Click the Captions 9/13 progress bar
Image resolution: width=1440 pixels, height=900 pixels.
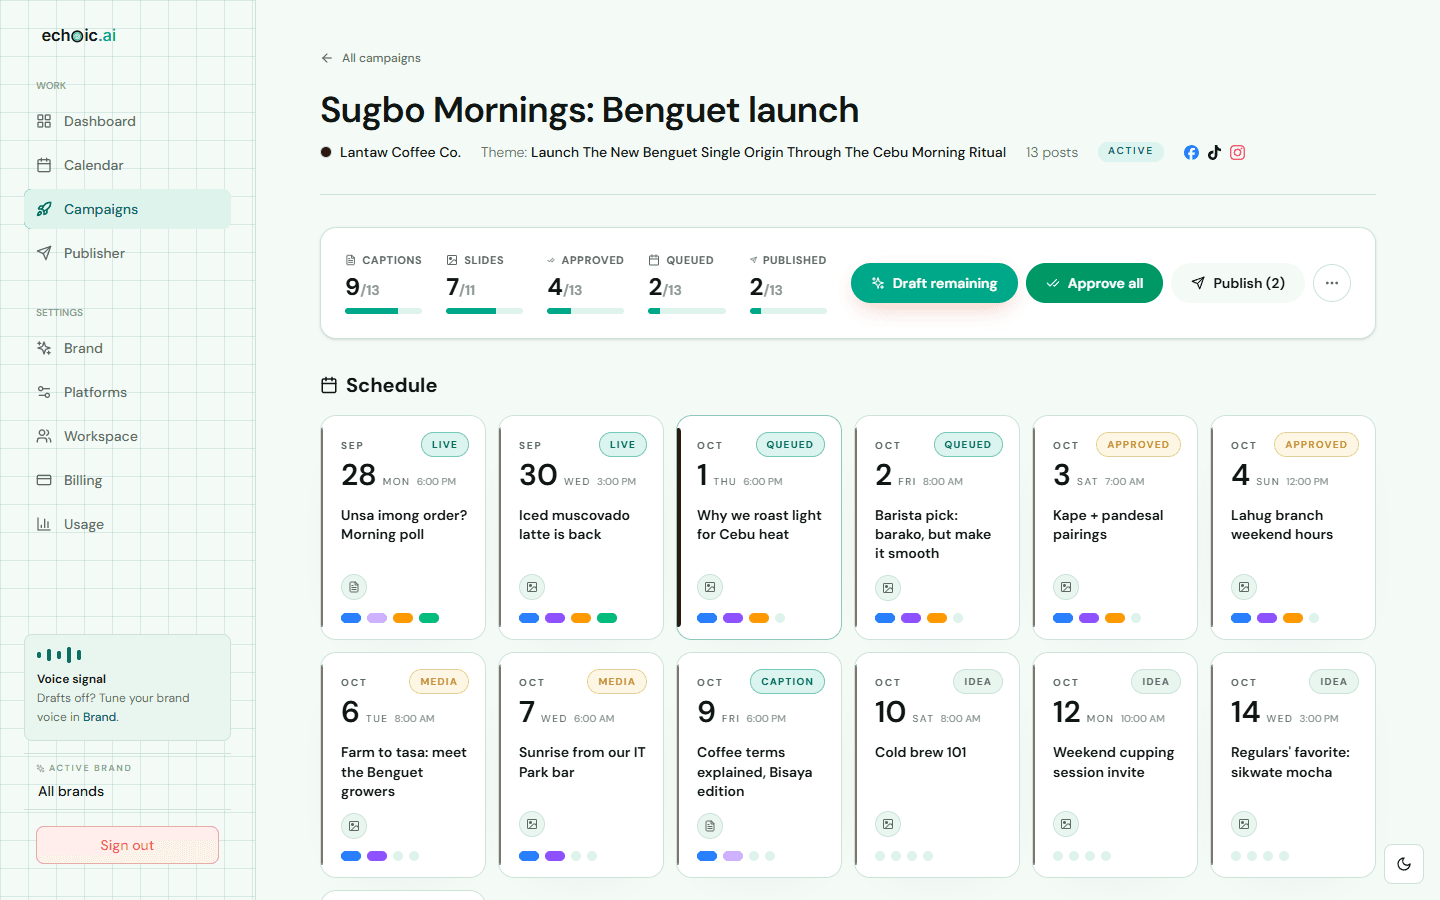pyautogui.click(x=383, y=311)
